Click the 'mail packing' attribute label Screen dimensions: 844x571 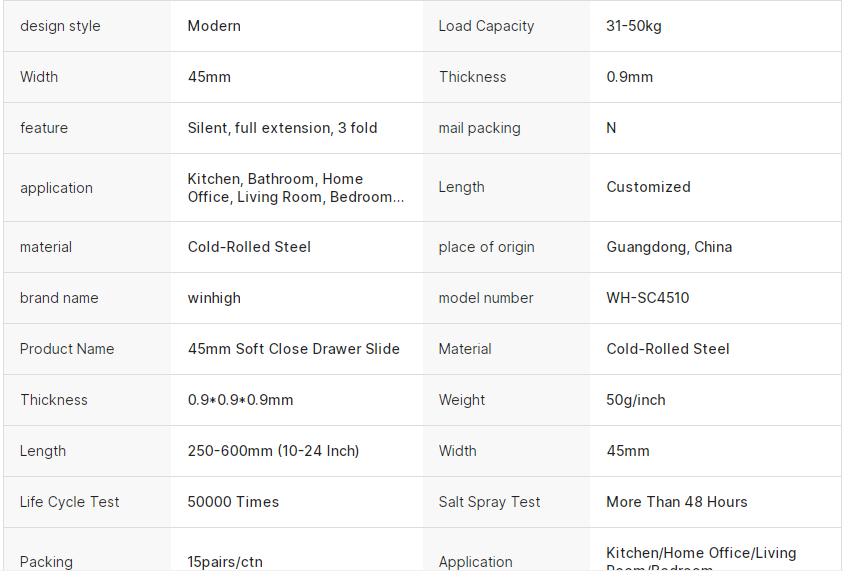click(x=479, y=128)
